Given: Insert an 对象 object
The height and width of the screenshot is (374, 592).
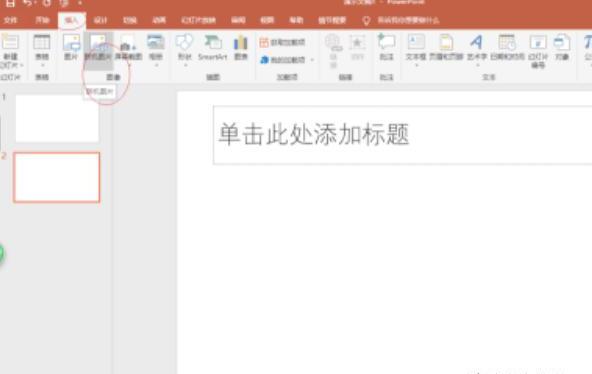Looking at the screenshot, I should click(x=562, y=48).
